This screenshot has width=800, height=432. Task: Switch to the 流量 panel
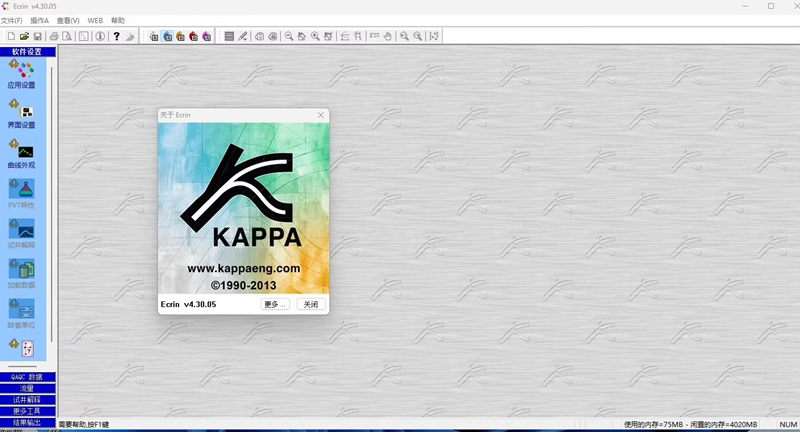click(x=28, y=389)
